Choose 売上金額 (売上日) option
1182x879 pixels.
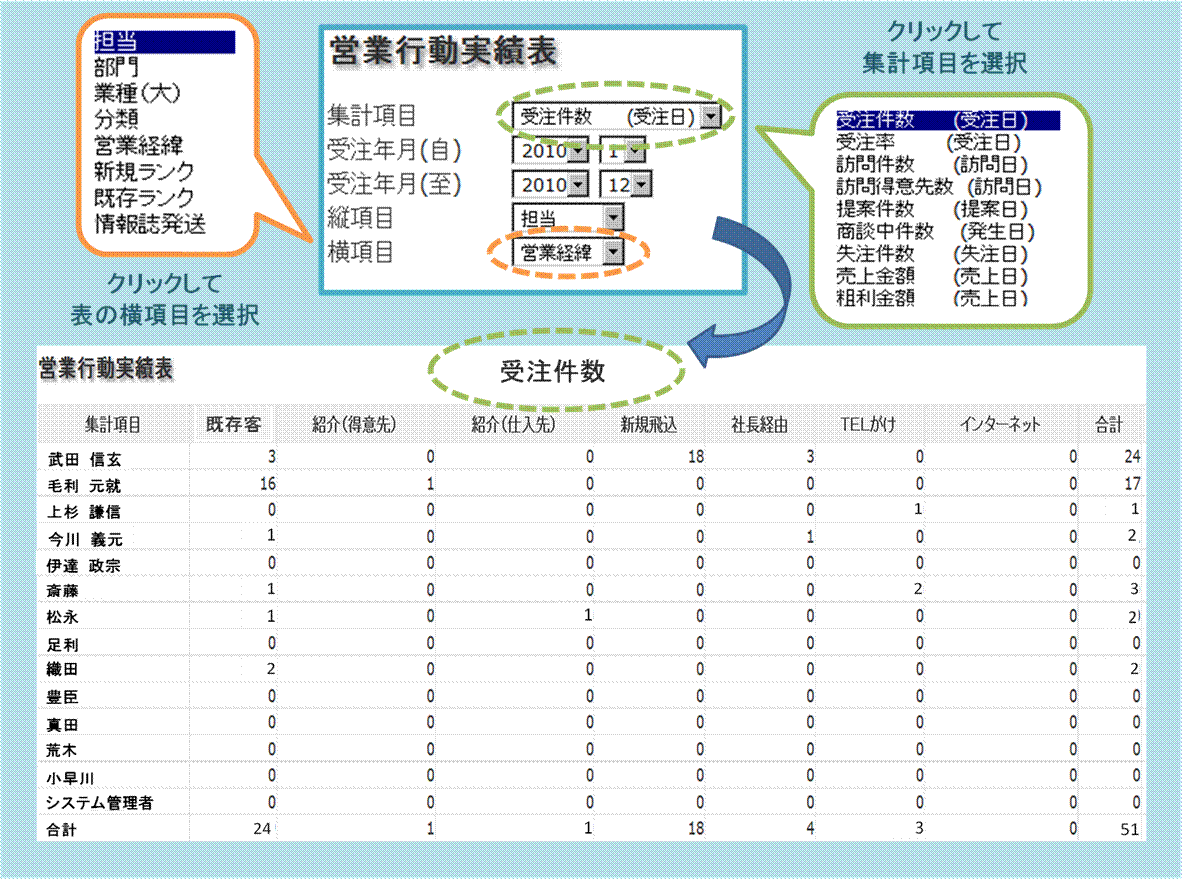point(932,276)
